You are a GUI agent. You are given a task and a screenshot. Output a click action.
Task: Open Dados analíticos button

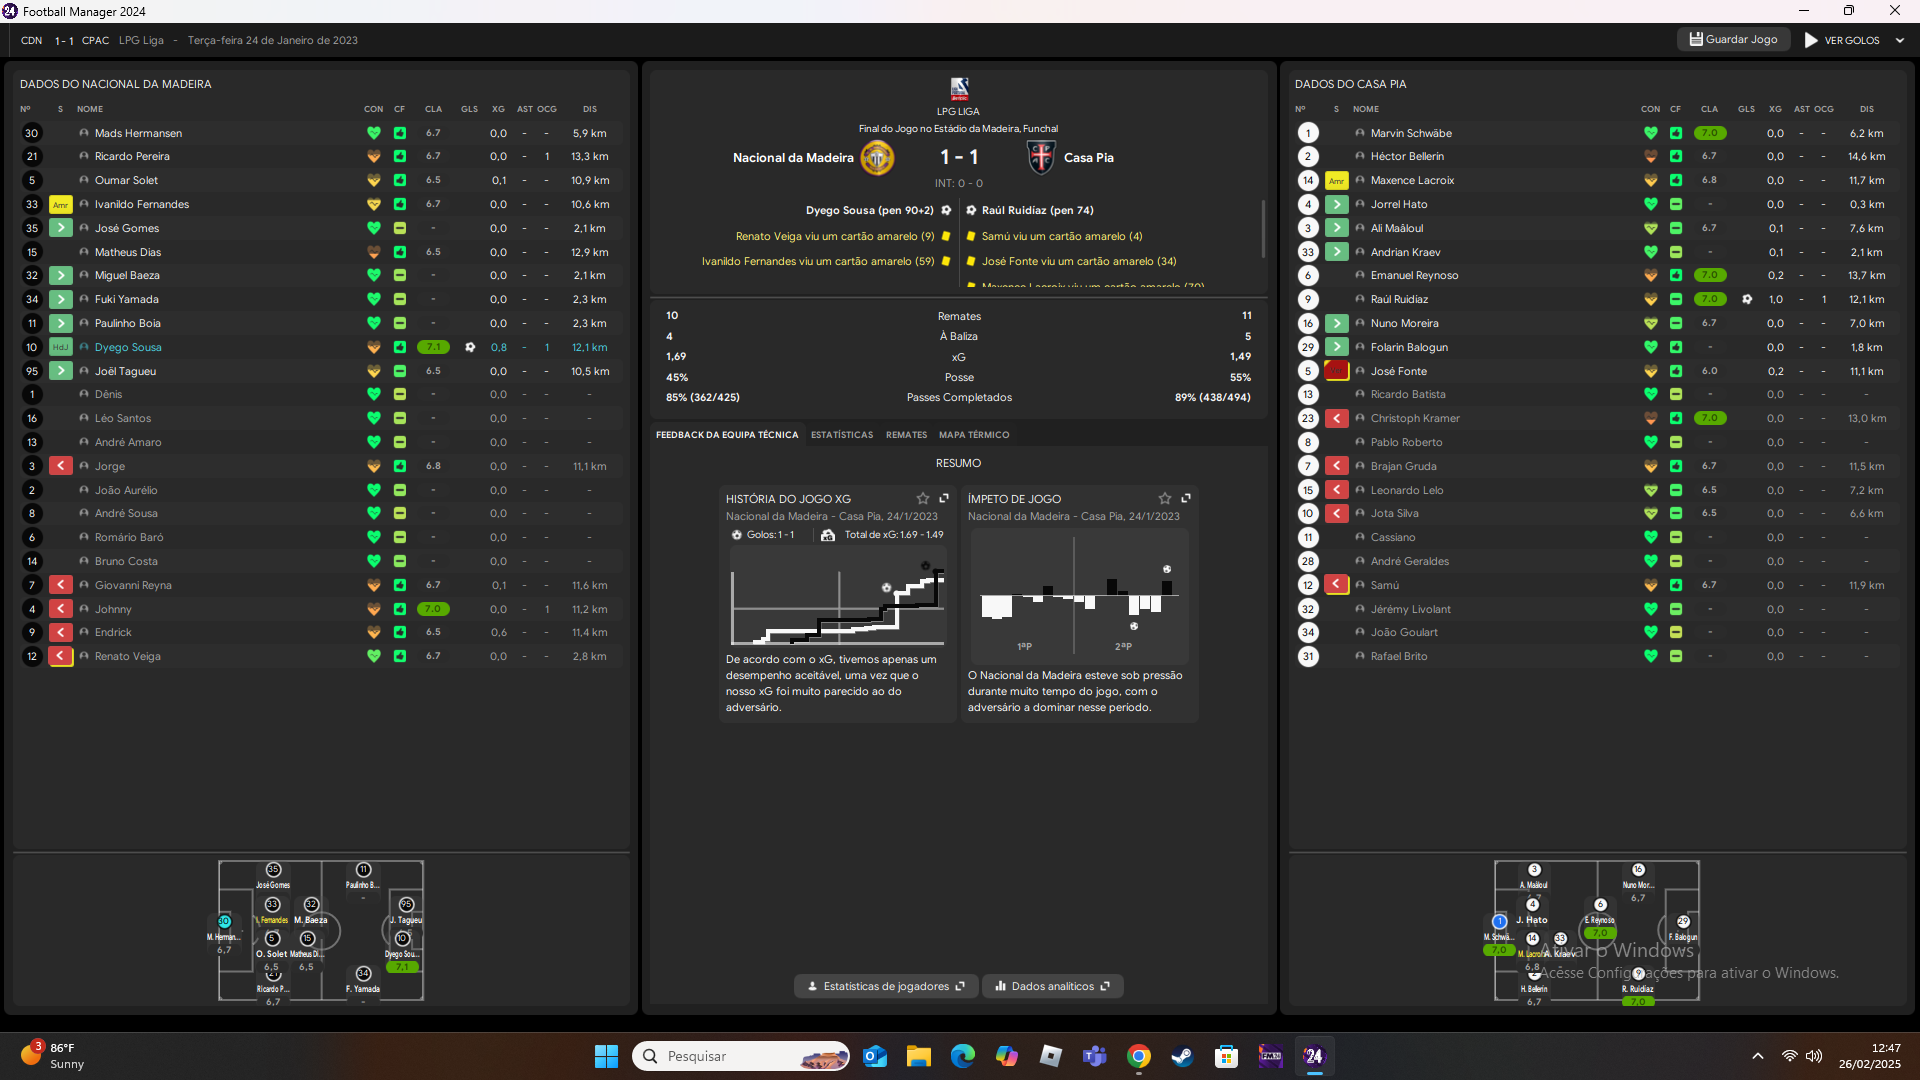pos(1053,986)
